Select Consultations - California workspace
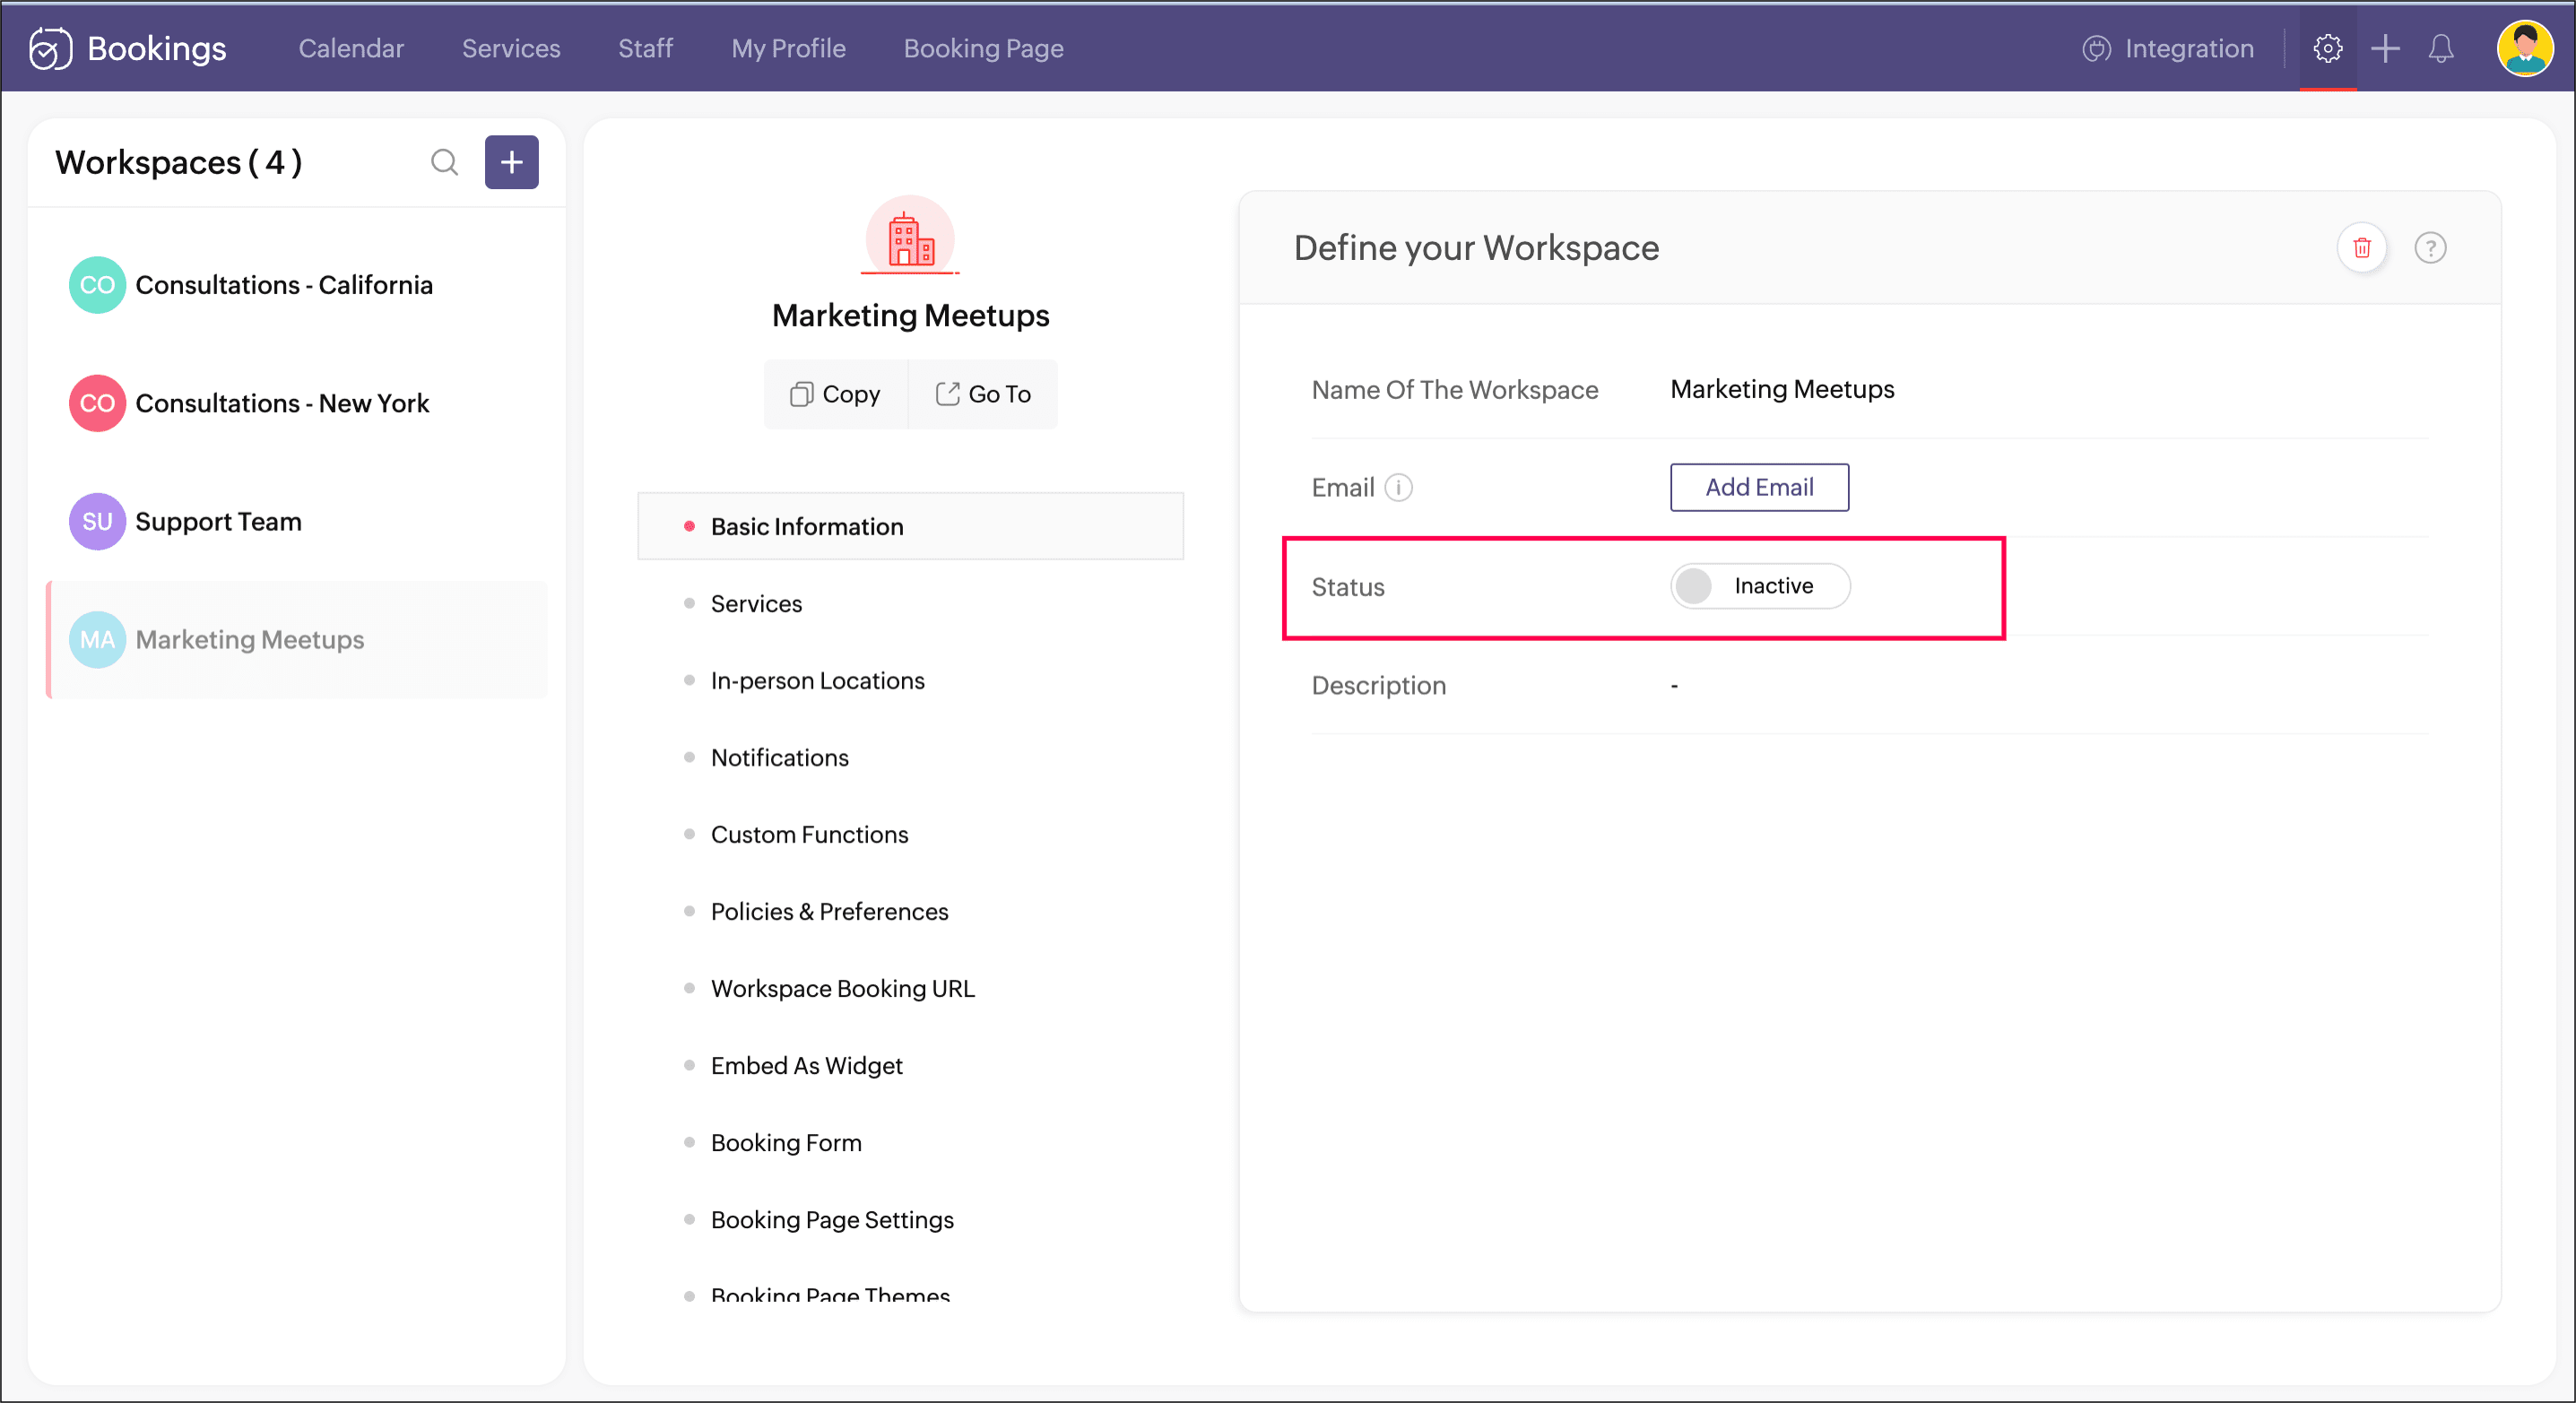2576x1403 pixels. (x=297, y=285)
